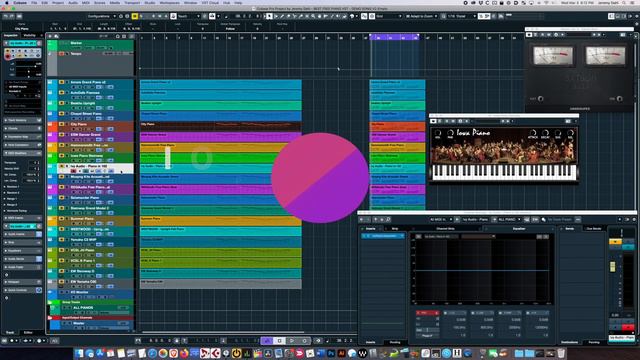Click the Play button in transport bar
This screenshot has height=360, width=640.
point(291,340)
